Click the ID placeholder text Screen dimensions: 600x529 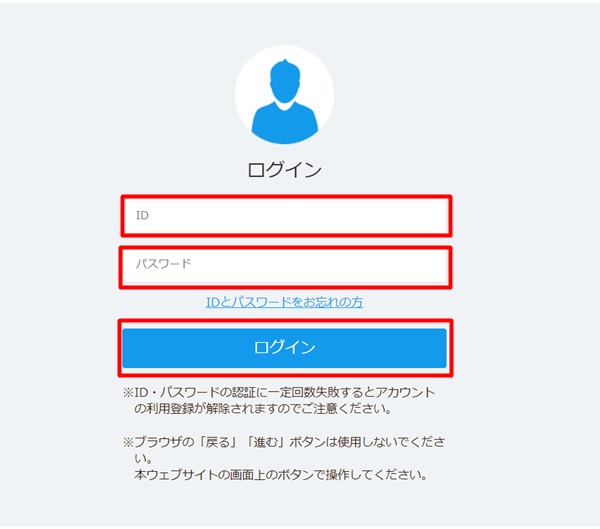142,216
